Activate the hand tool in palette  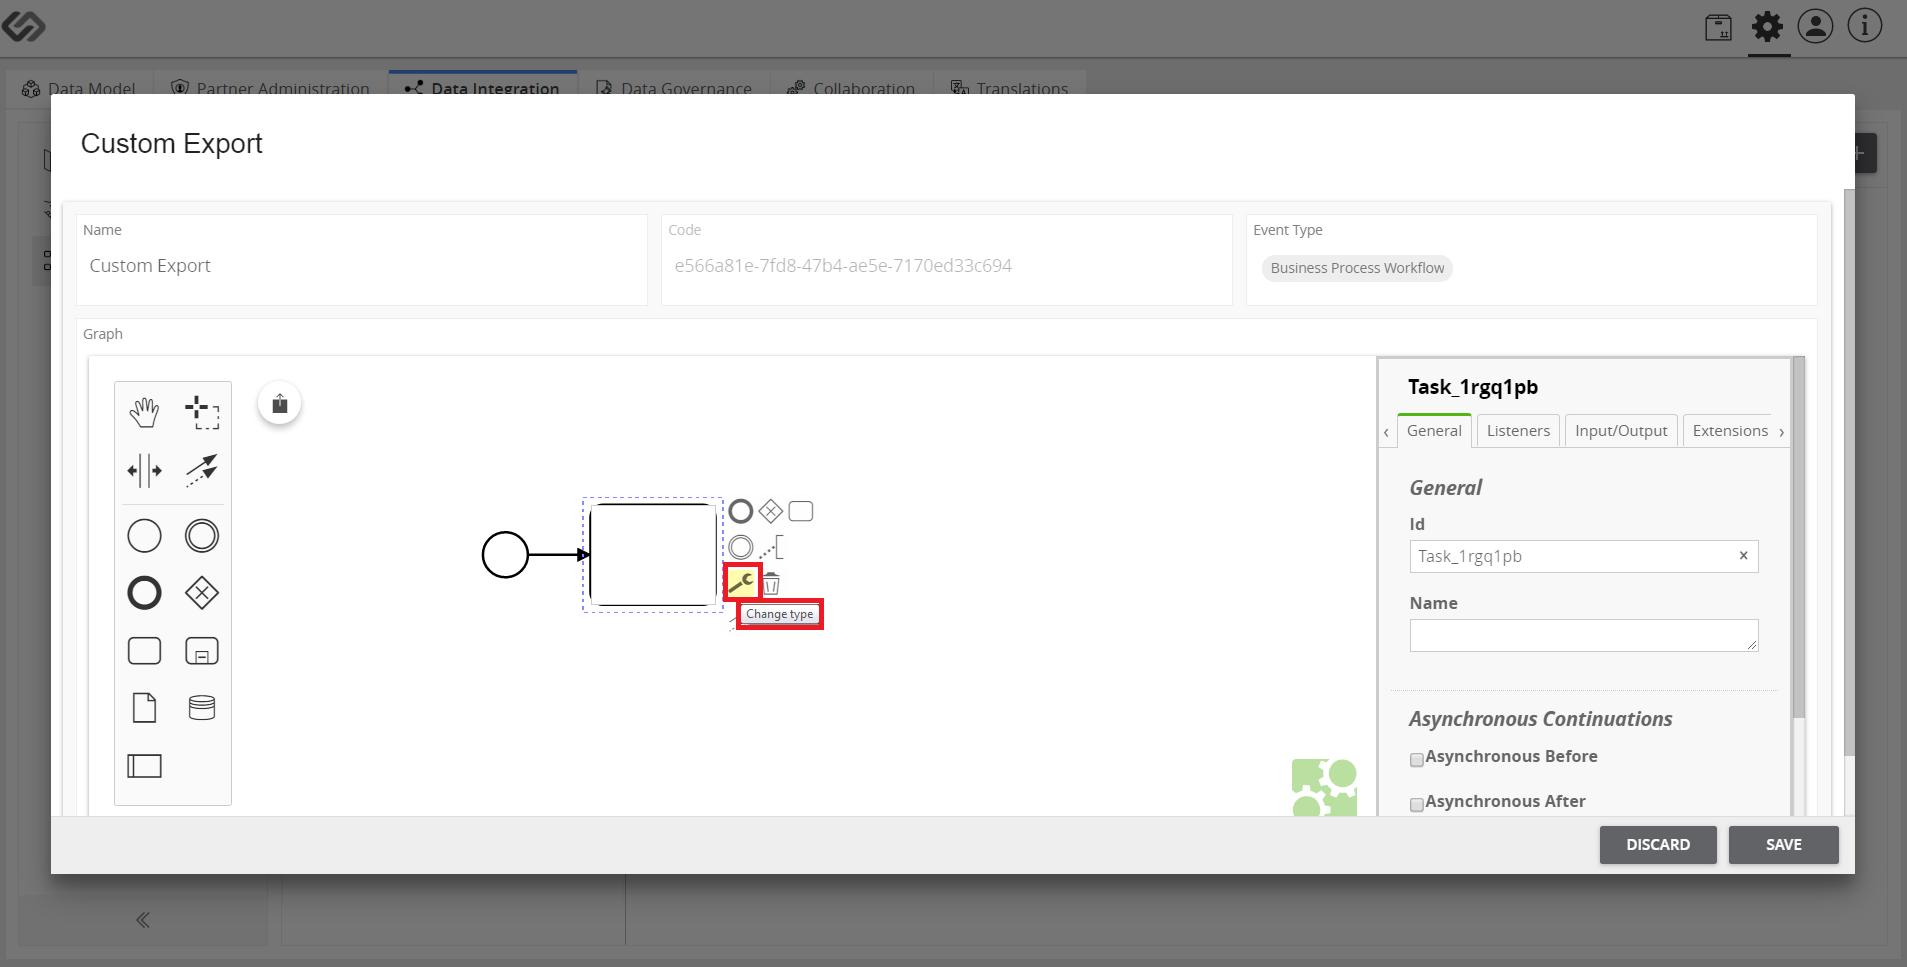pos(144,412)
